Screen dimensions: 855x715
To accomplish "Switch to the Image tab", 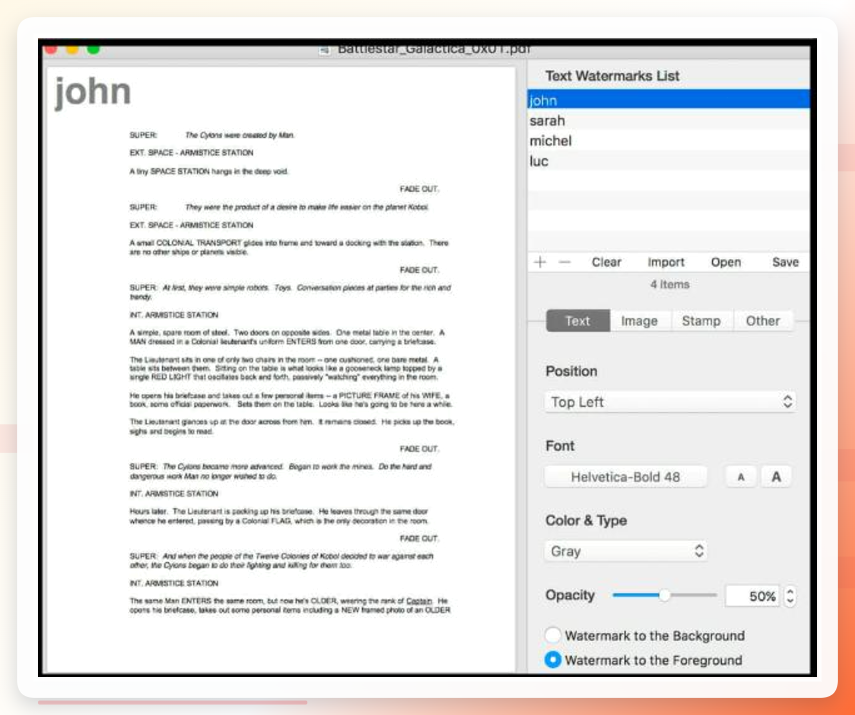I will pos(639,321).
